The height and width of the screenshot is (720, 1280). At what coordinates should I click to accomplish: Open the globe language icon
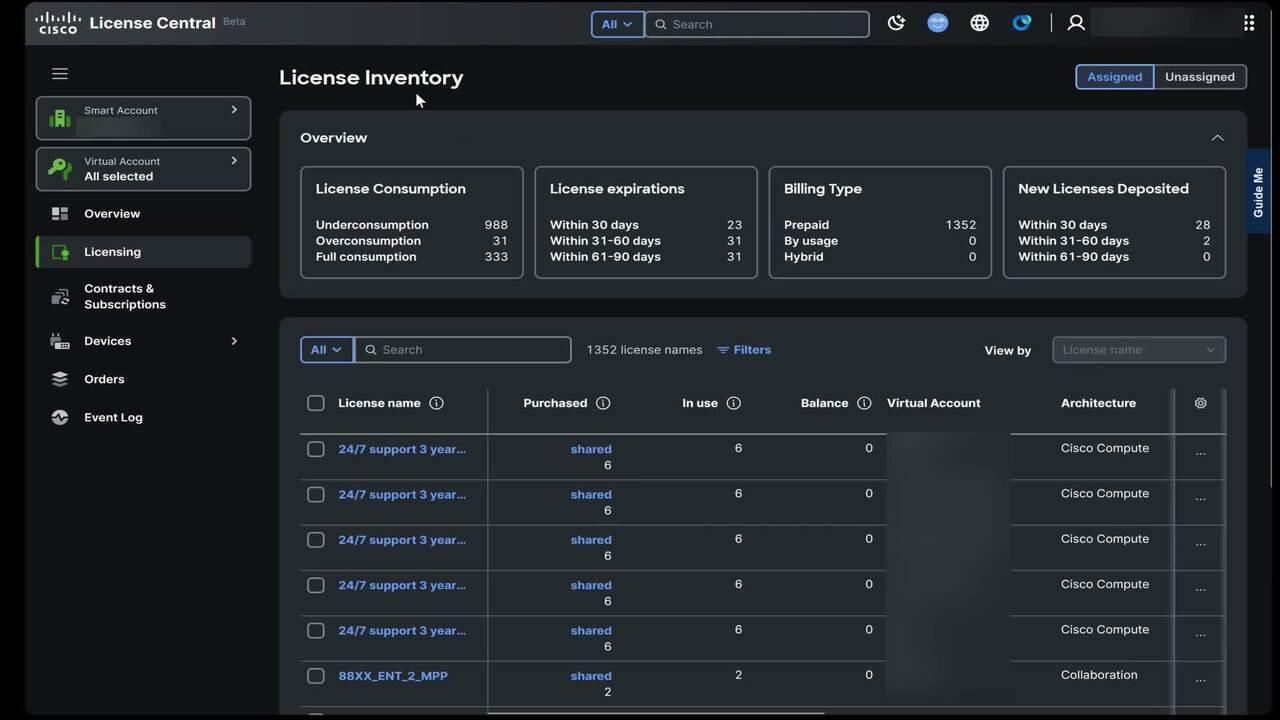pyautogui.click(x=980, y=23)
